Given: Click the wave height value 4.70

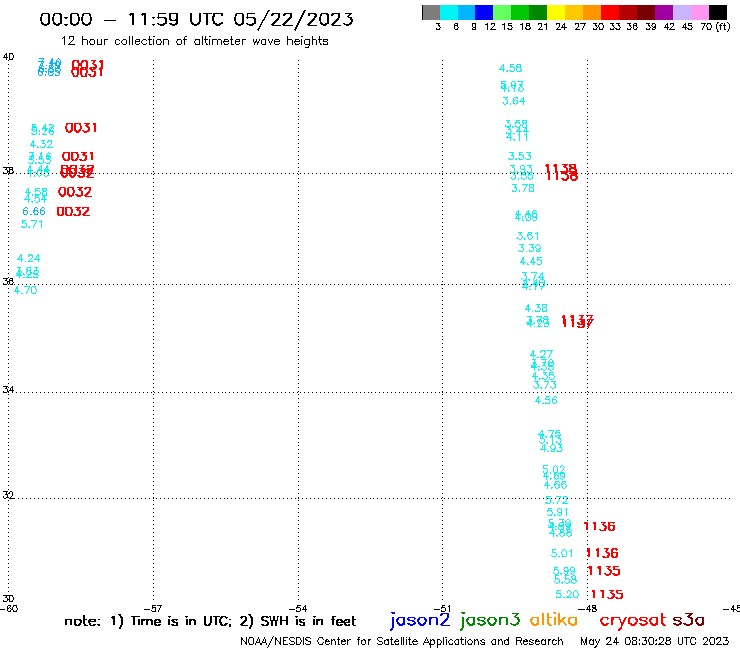Looking at the screenshot, I should tap(25, 290).
